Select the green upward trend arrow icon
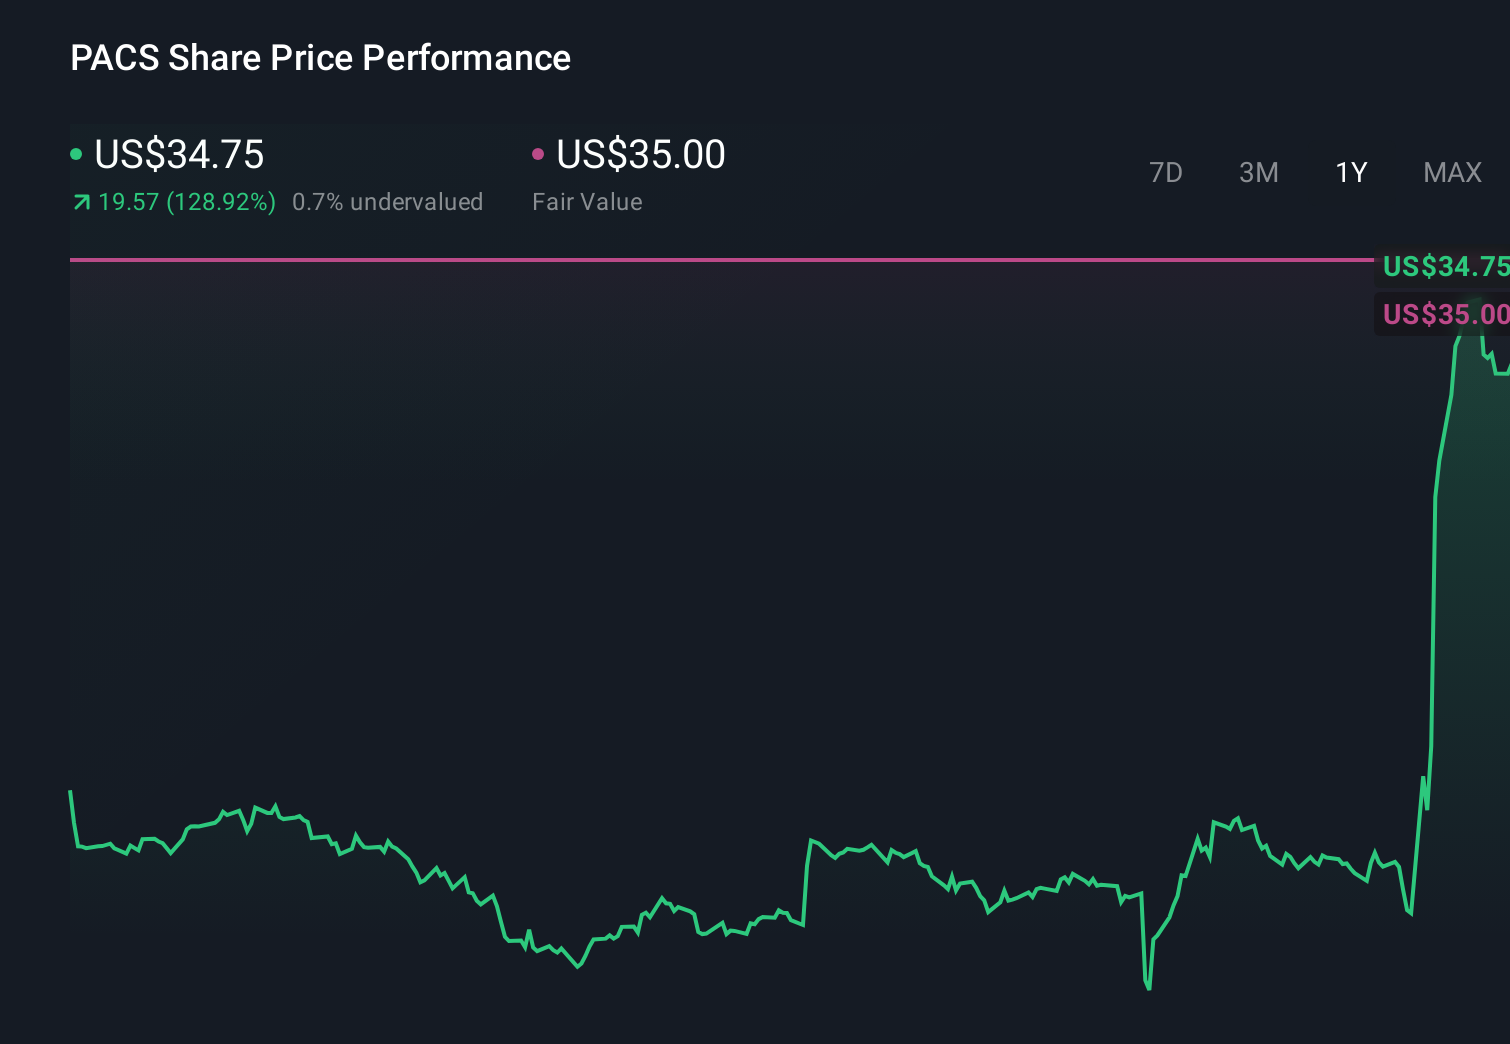The height and width of the screenshot is (1044, 1510). pos(81,201)
